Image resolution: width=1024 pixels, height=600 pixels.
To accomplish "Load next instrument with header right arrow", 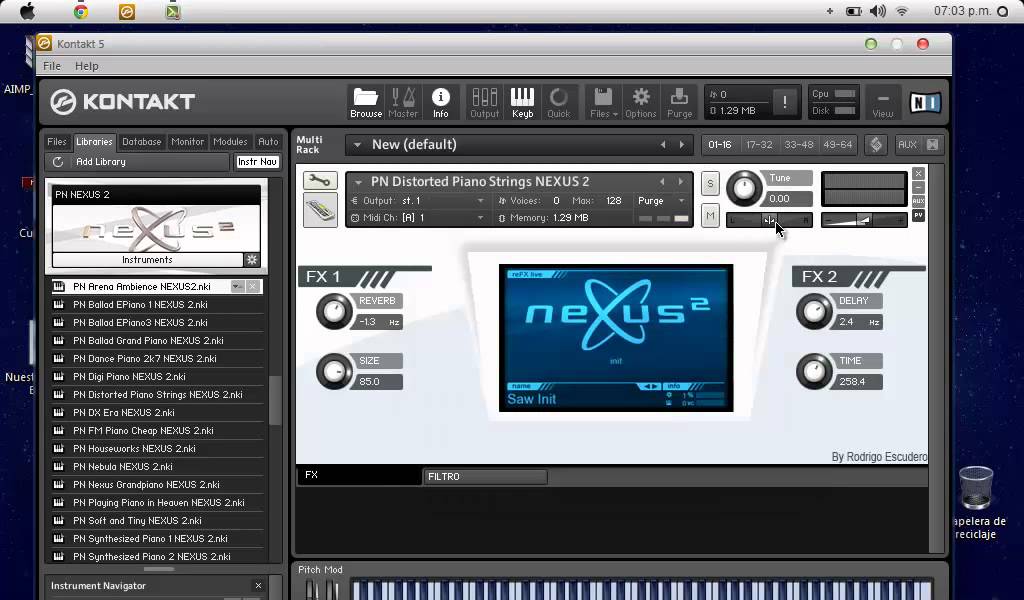I will click(680, 182).
